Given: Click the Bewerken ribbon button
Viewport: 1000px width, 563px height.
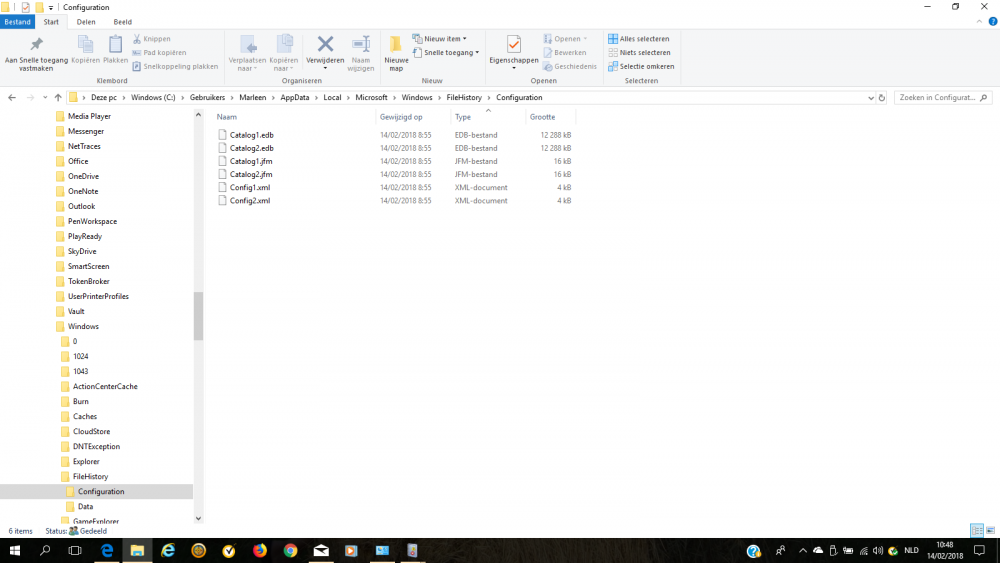Looking at the screenshot, I should click(564, 53).
